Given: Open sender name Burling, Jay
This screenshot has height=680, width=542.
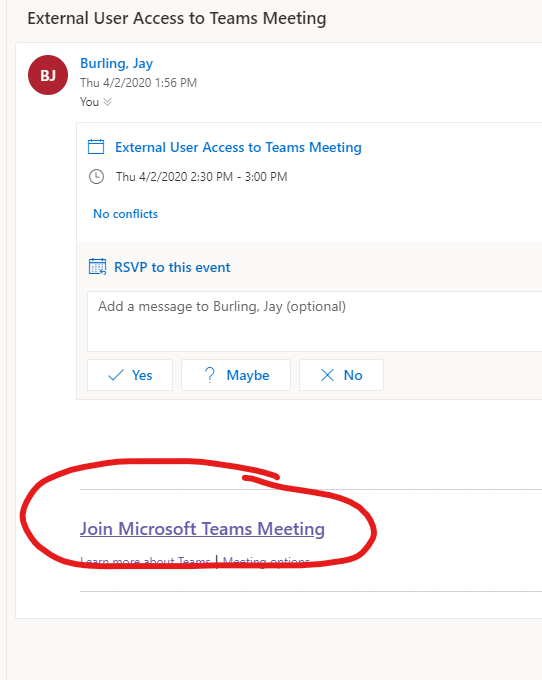Looking at the screenshot, I should click(x=116, y=63).
